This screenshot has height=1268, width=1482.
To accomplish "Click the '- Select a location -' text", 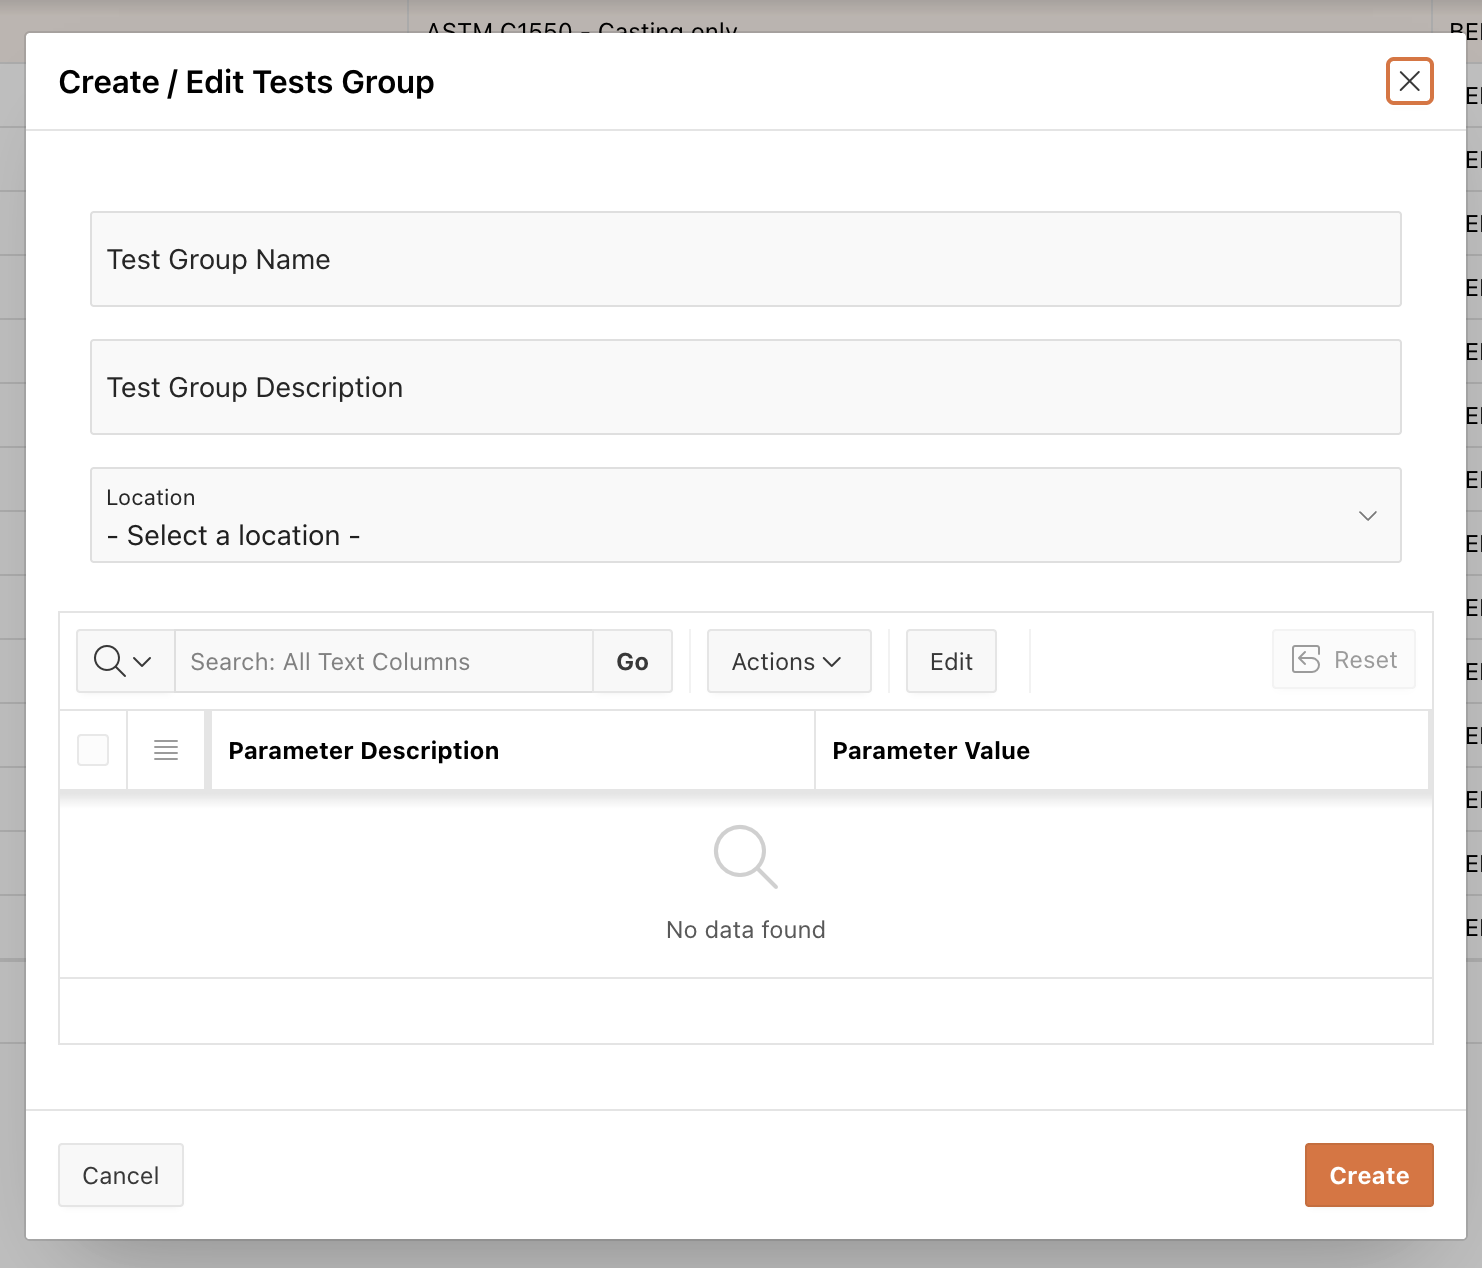I will click(233, 536).
